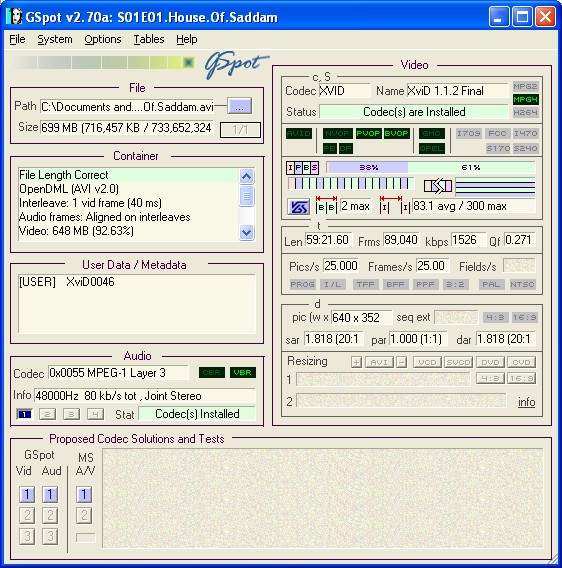
Task: Click the GMC indicator
Action: 432,133
